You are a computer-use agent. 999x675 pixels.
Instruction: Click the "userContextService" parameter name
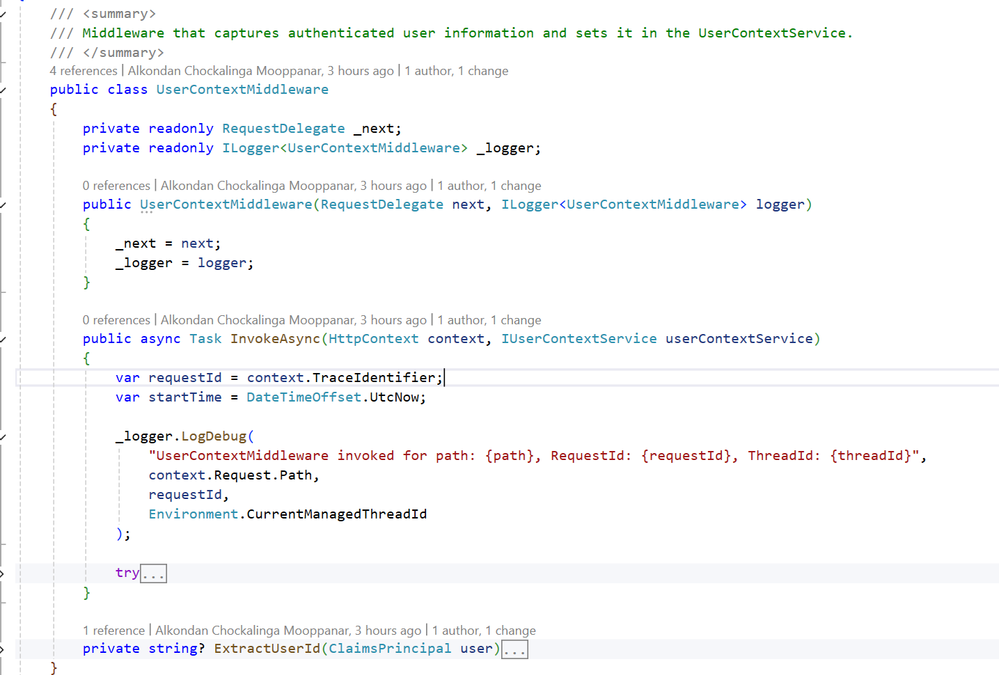[x=739, y=338]
